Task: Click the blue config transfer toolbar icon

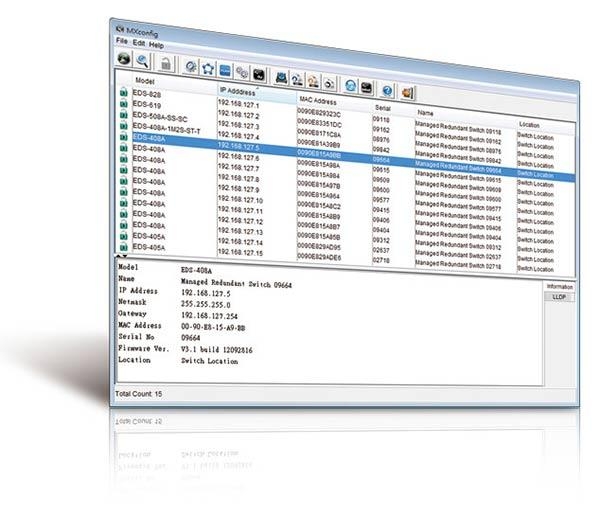Action: 297,79
